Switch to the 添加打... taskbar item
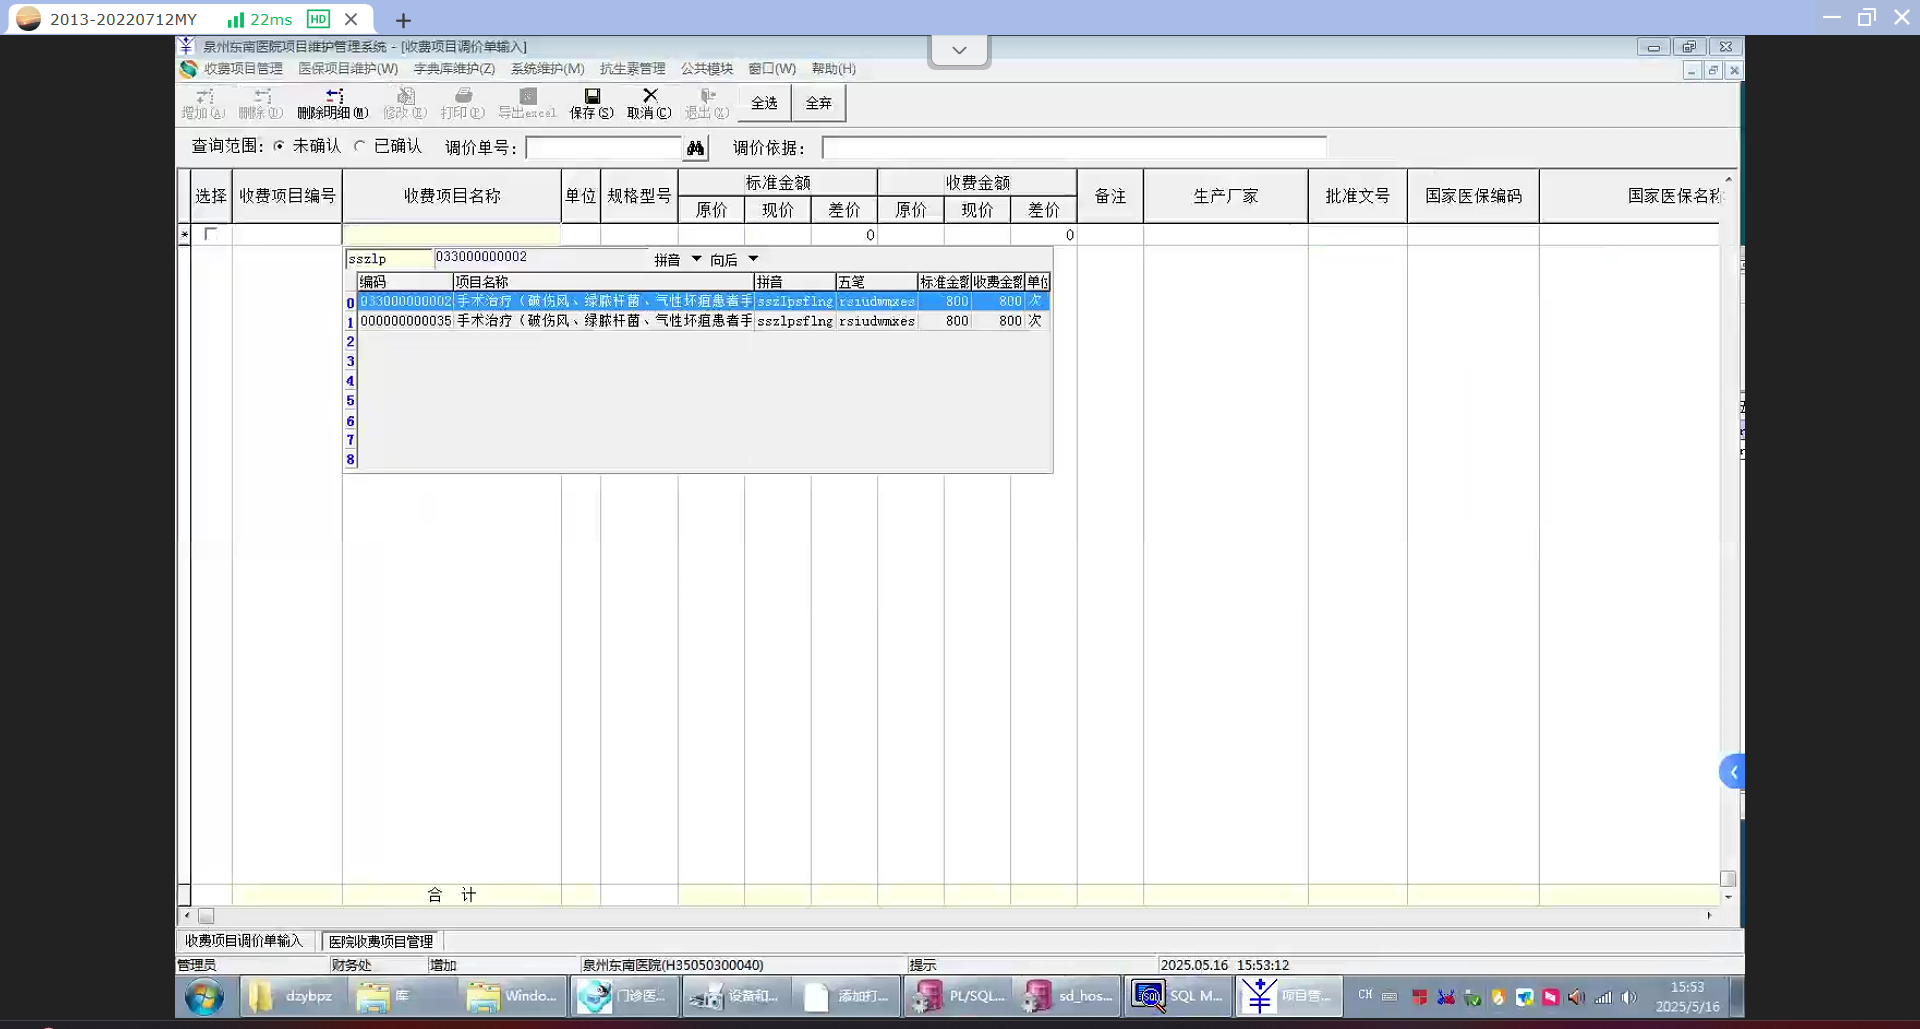The height and width of the screenshot is (1029, 1920). click(847, 996)
